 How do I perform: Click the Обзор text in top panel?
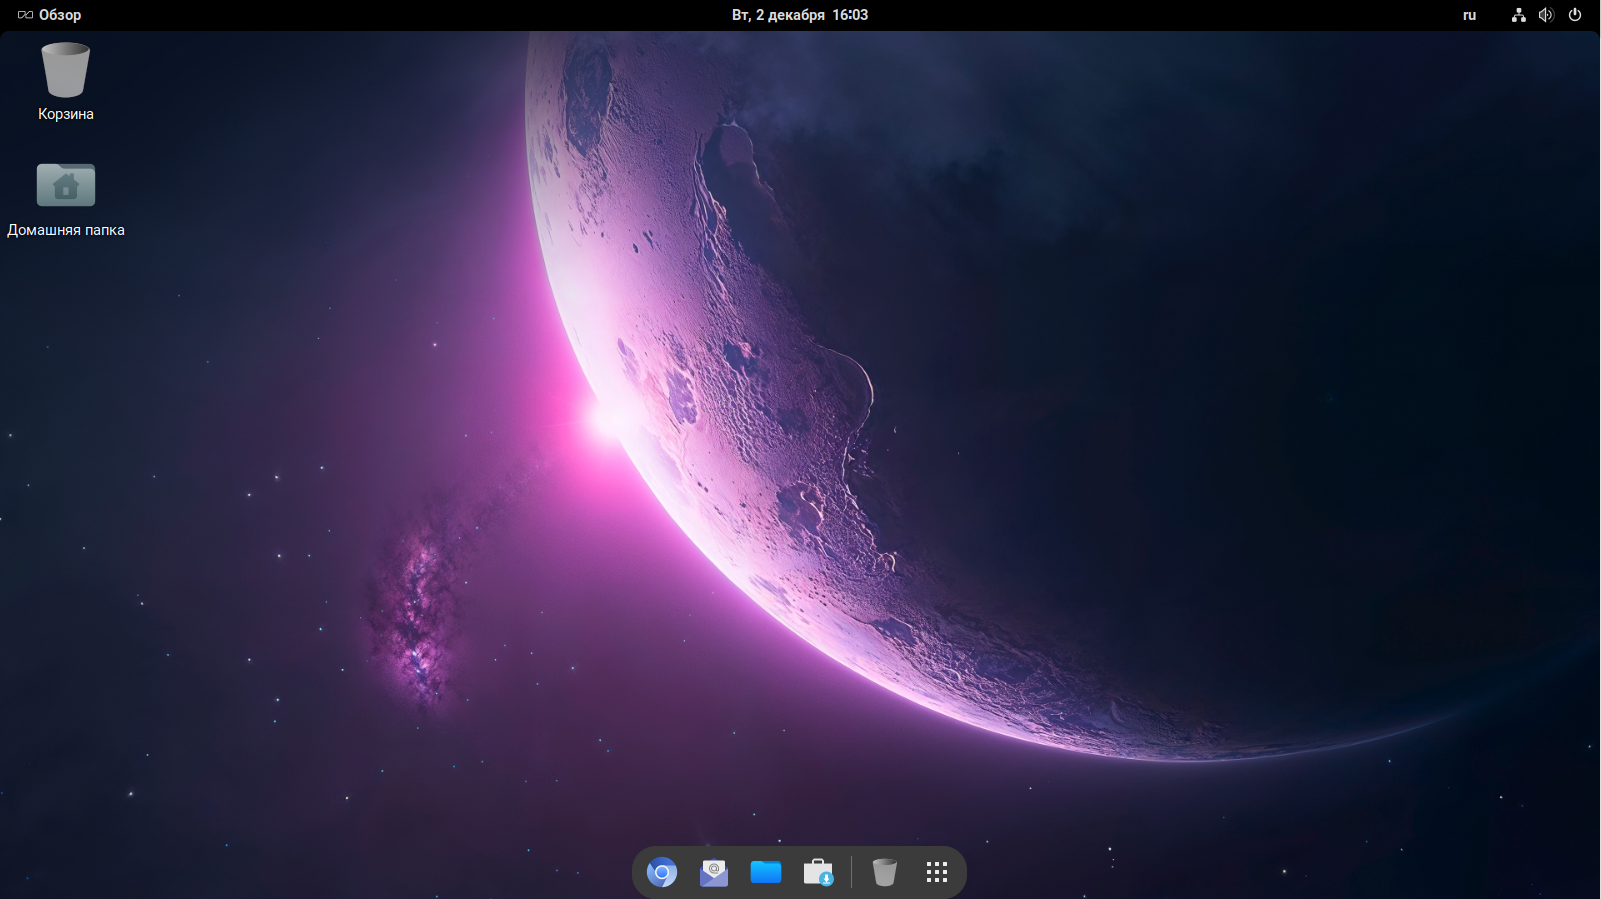pyautogui.click(x=60, y=15)
